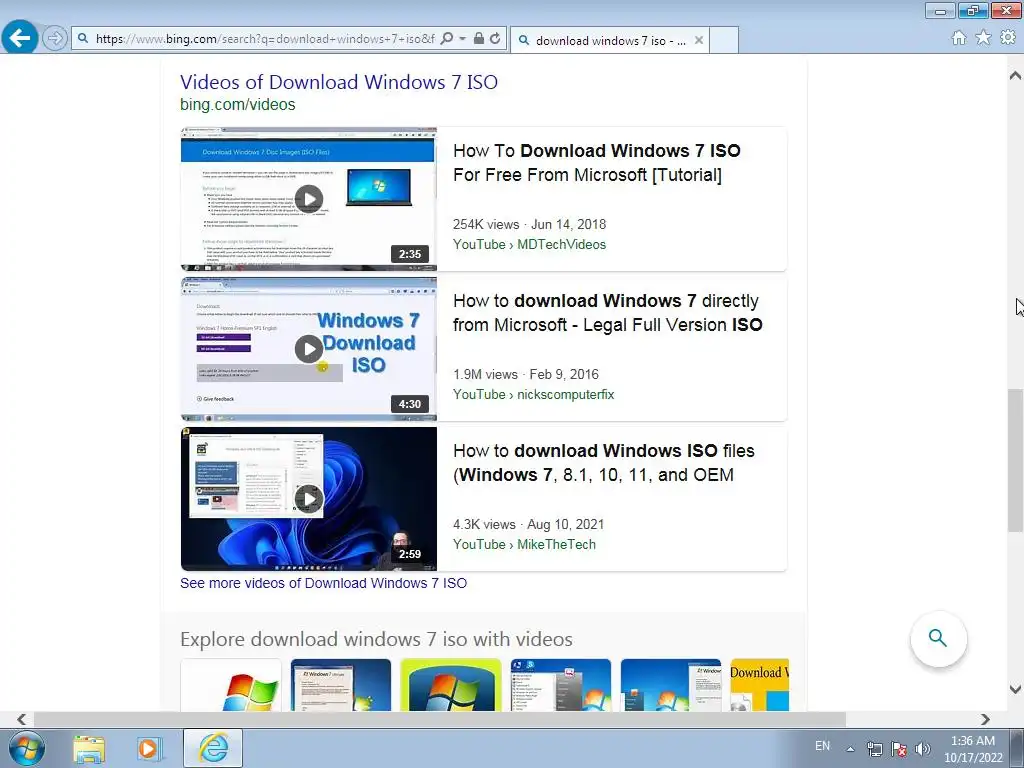Go back with the browser Back arrow

20,38
